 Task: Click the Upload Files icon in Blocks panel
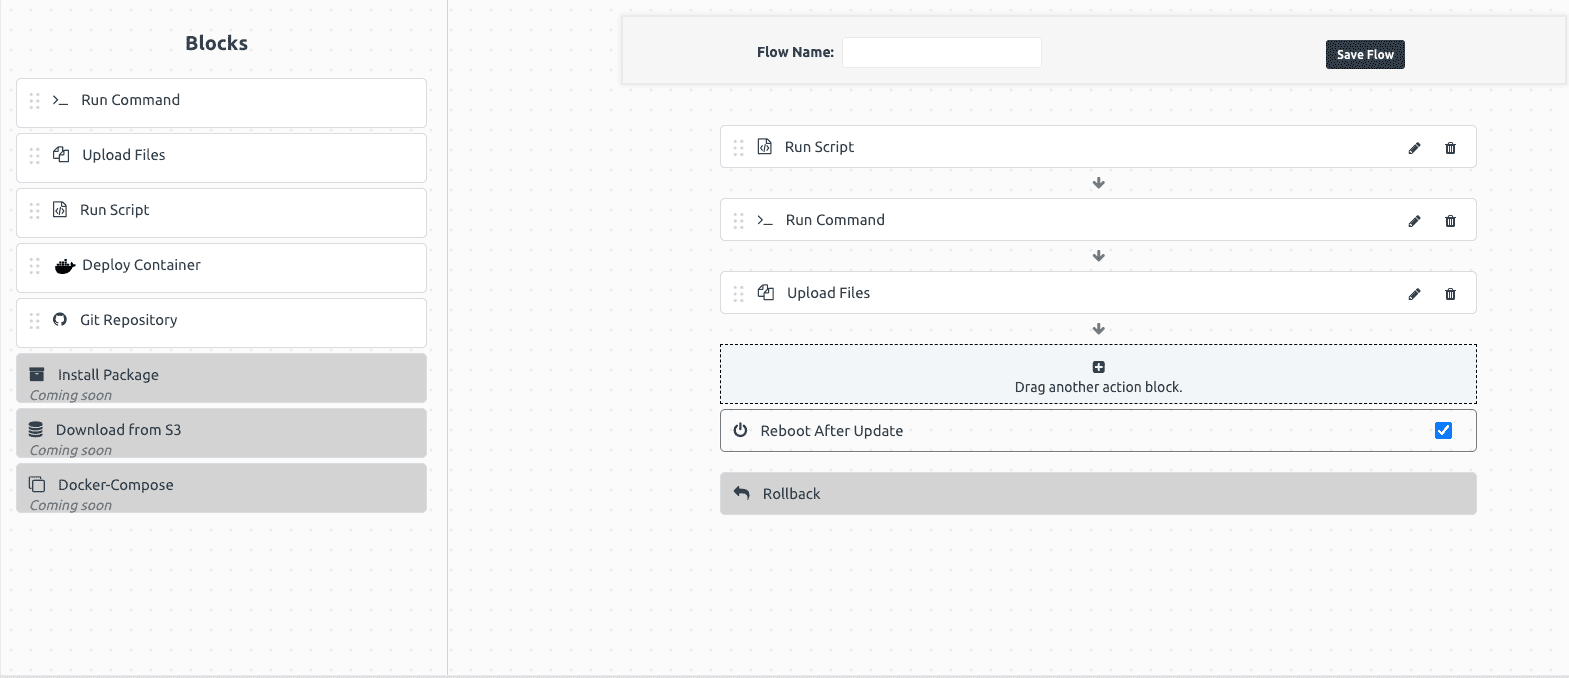(61, 155)
